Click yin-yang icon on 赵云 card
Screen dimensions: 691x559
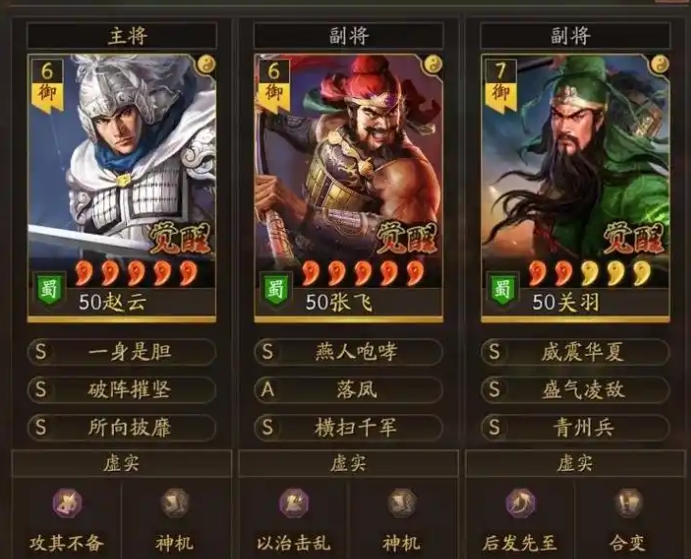206,65
